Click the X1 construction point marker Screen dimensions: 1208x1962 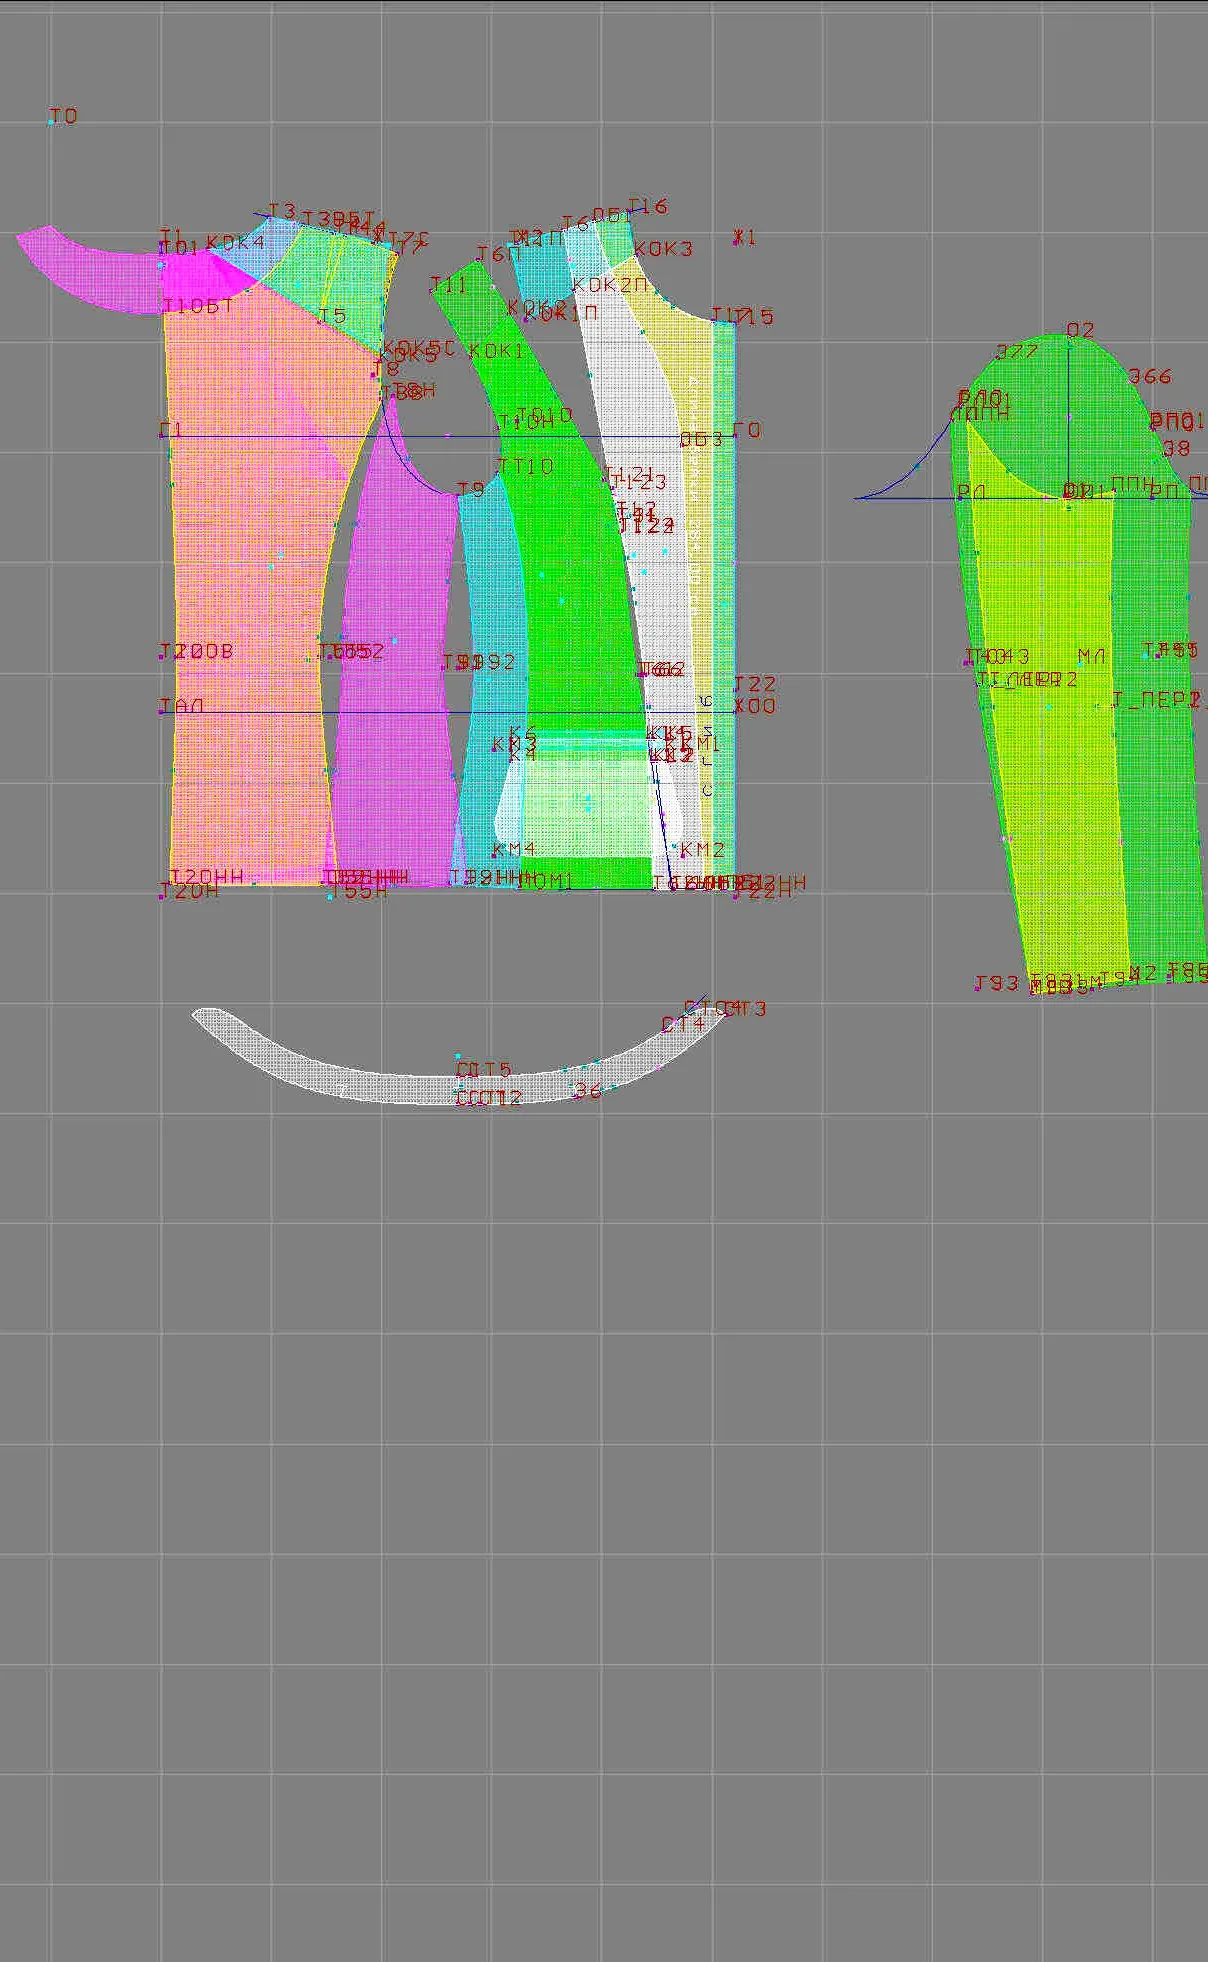tap(739, 236)
